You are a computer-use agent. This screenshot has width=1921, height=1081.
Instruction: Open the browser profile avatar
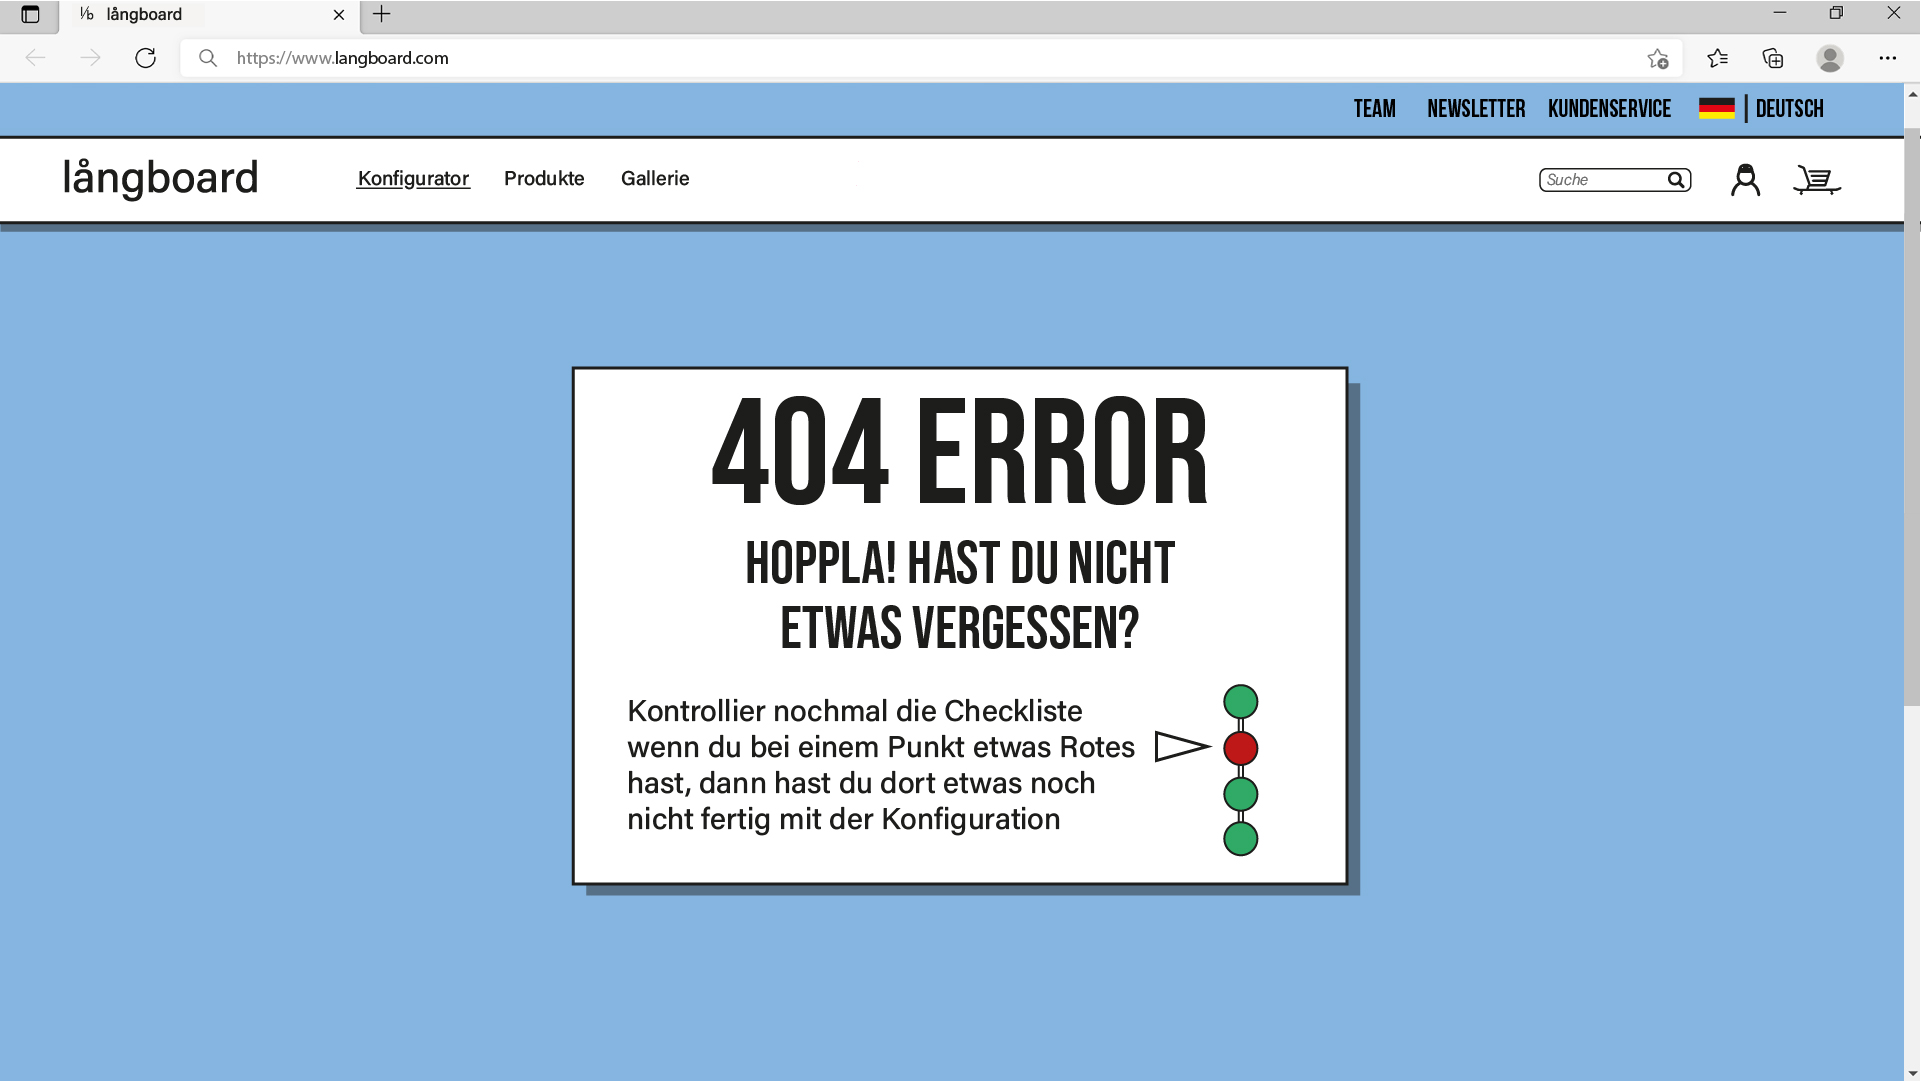pyautogui.click(x=1830, y=58)
